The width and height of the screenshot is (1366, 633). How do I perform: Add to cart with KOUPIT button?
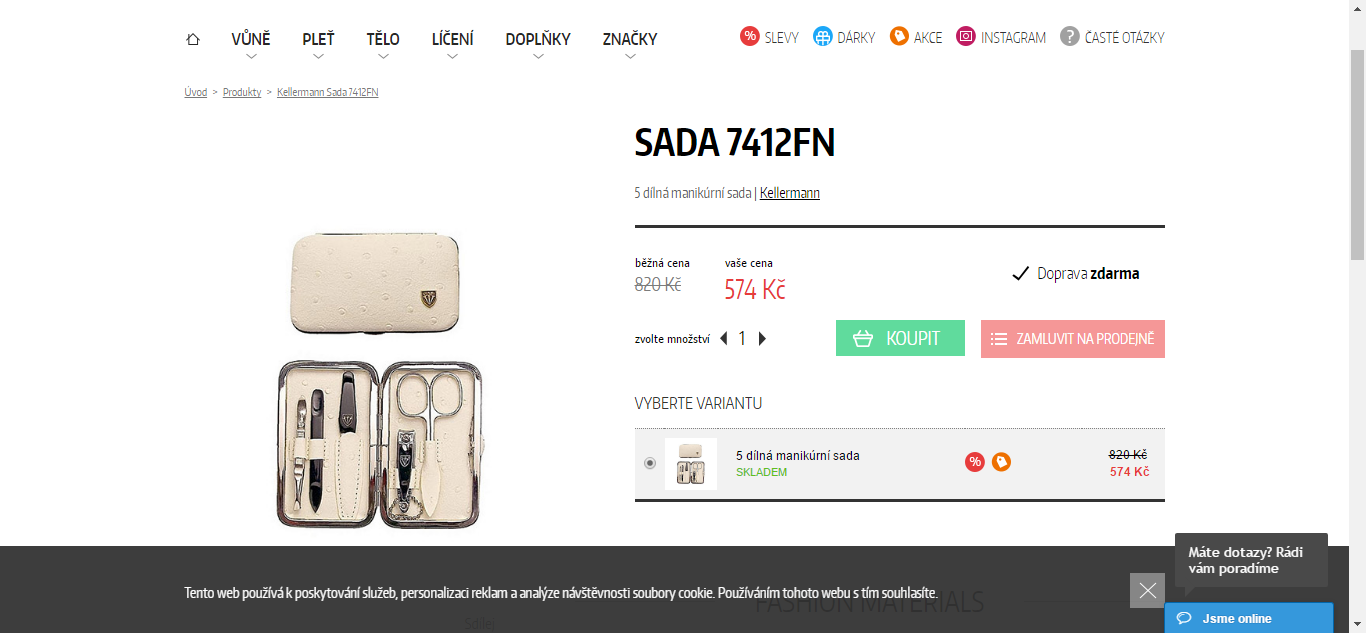coord(900,338)
